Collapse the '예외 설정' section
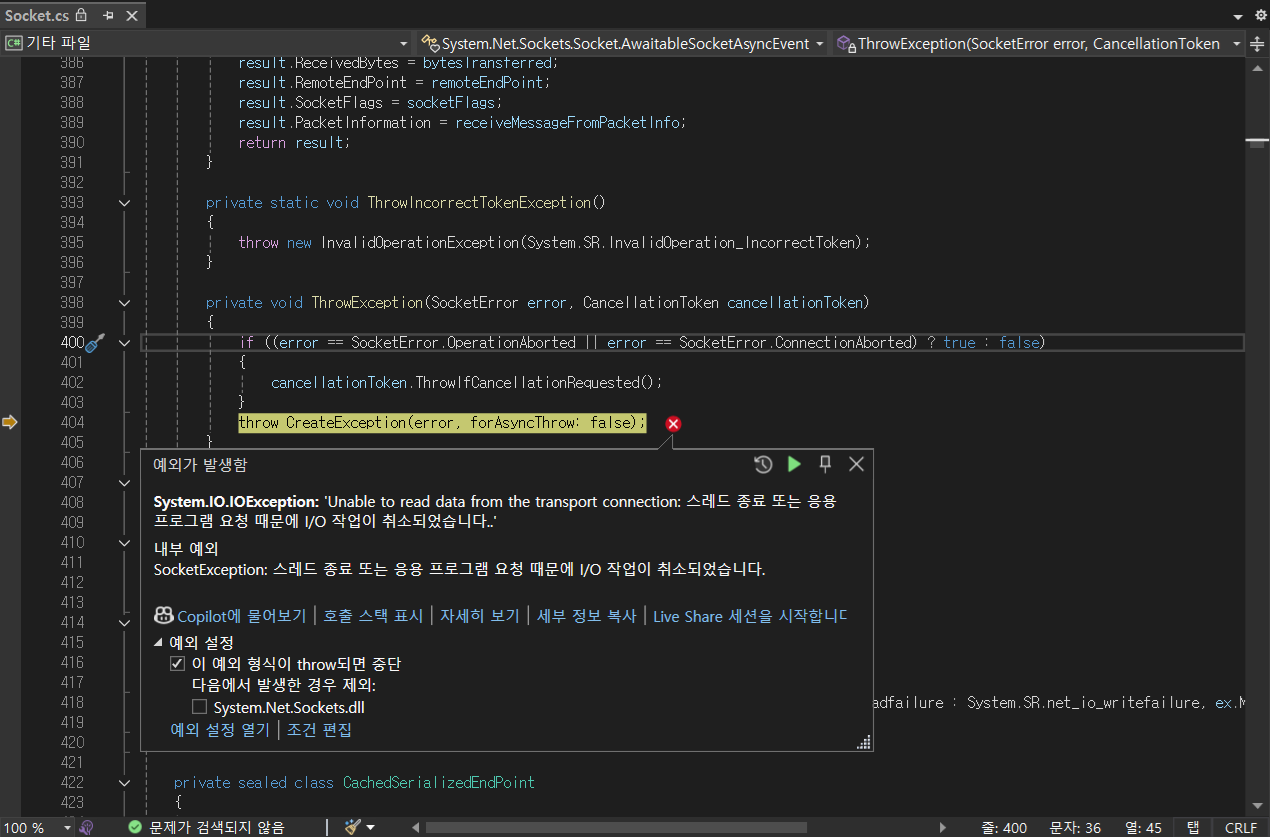The width and height of the screenshot is (1270, 837). 157,642
